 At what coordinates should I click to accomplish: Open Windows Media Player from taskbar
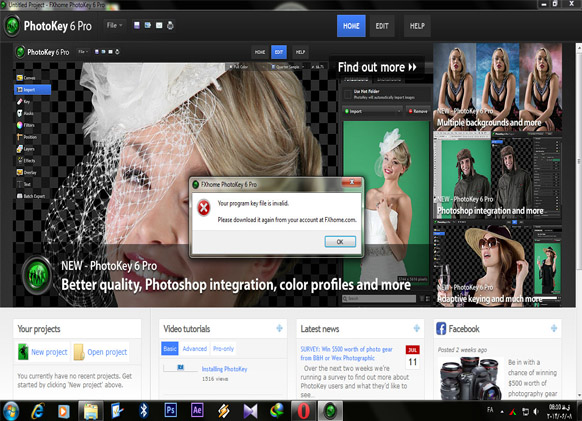63,411
